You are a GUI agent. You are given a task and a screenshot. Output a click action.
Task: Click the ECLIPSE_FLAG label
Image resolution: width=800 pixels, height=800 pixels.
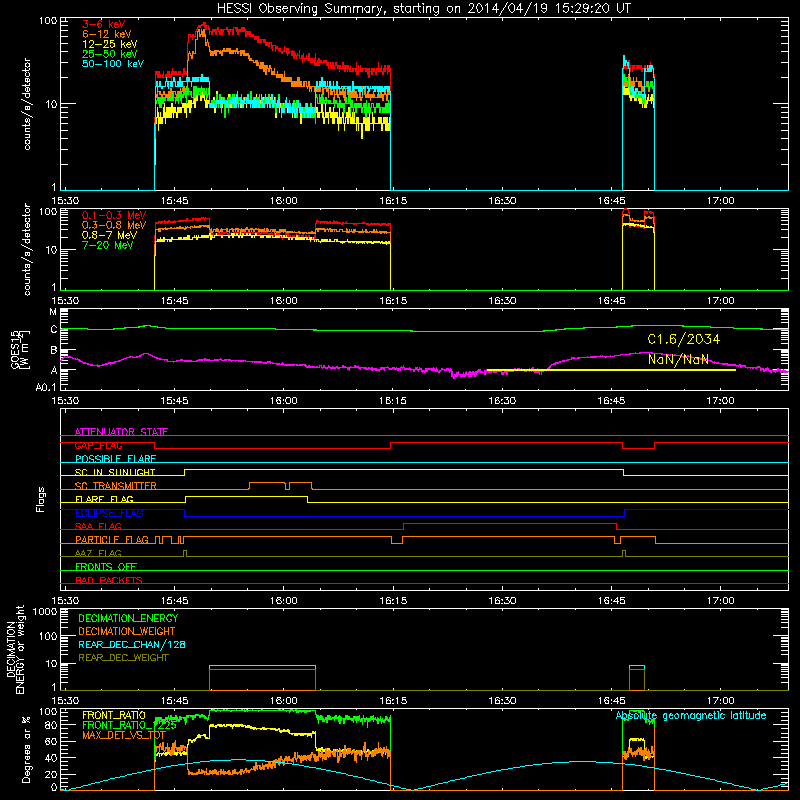coord(109,513)
